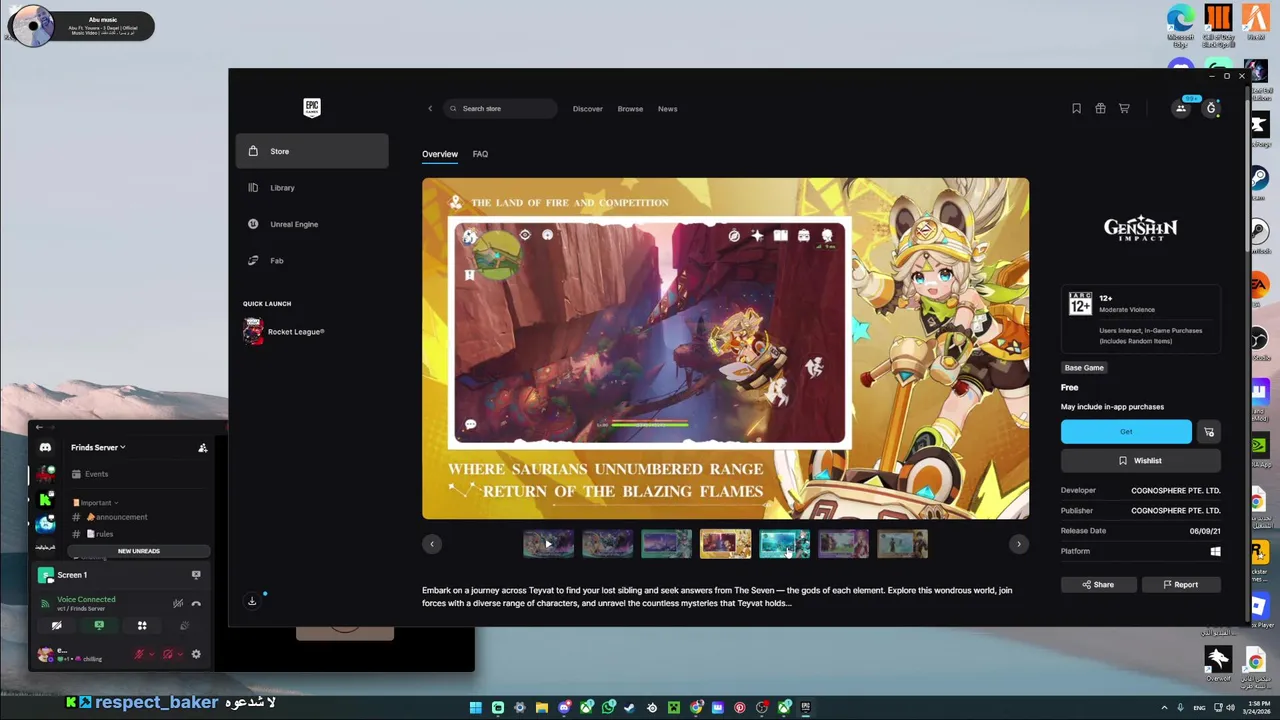Select the highlighted fourth carousel thumbnail
The height and width of the screenshot is (720, 1280).
click(x=725, y=544)
